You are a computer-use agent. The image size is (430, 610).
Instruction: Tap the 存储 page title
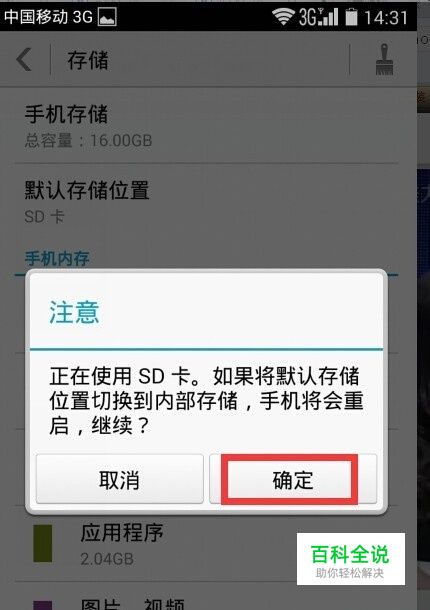[x=88, y=60]
